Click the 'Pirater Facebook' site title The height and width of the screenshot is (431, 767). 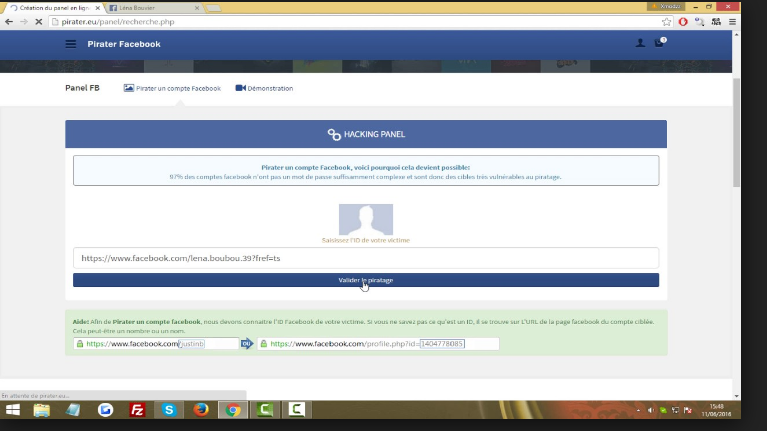coord(124,44)
